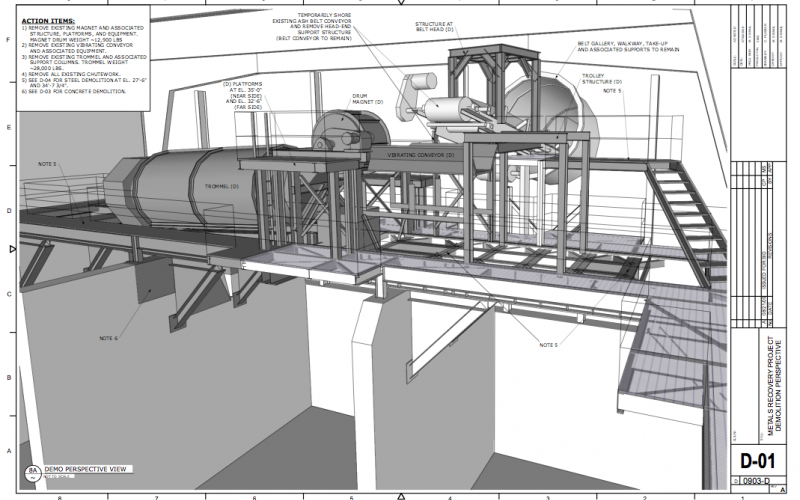Select the NOTE 6 annotation
The image size is (800, 500).
(109, 337)
